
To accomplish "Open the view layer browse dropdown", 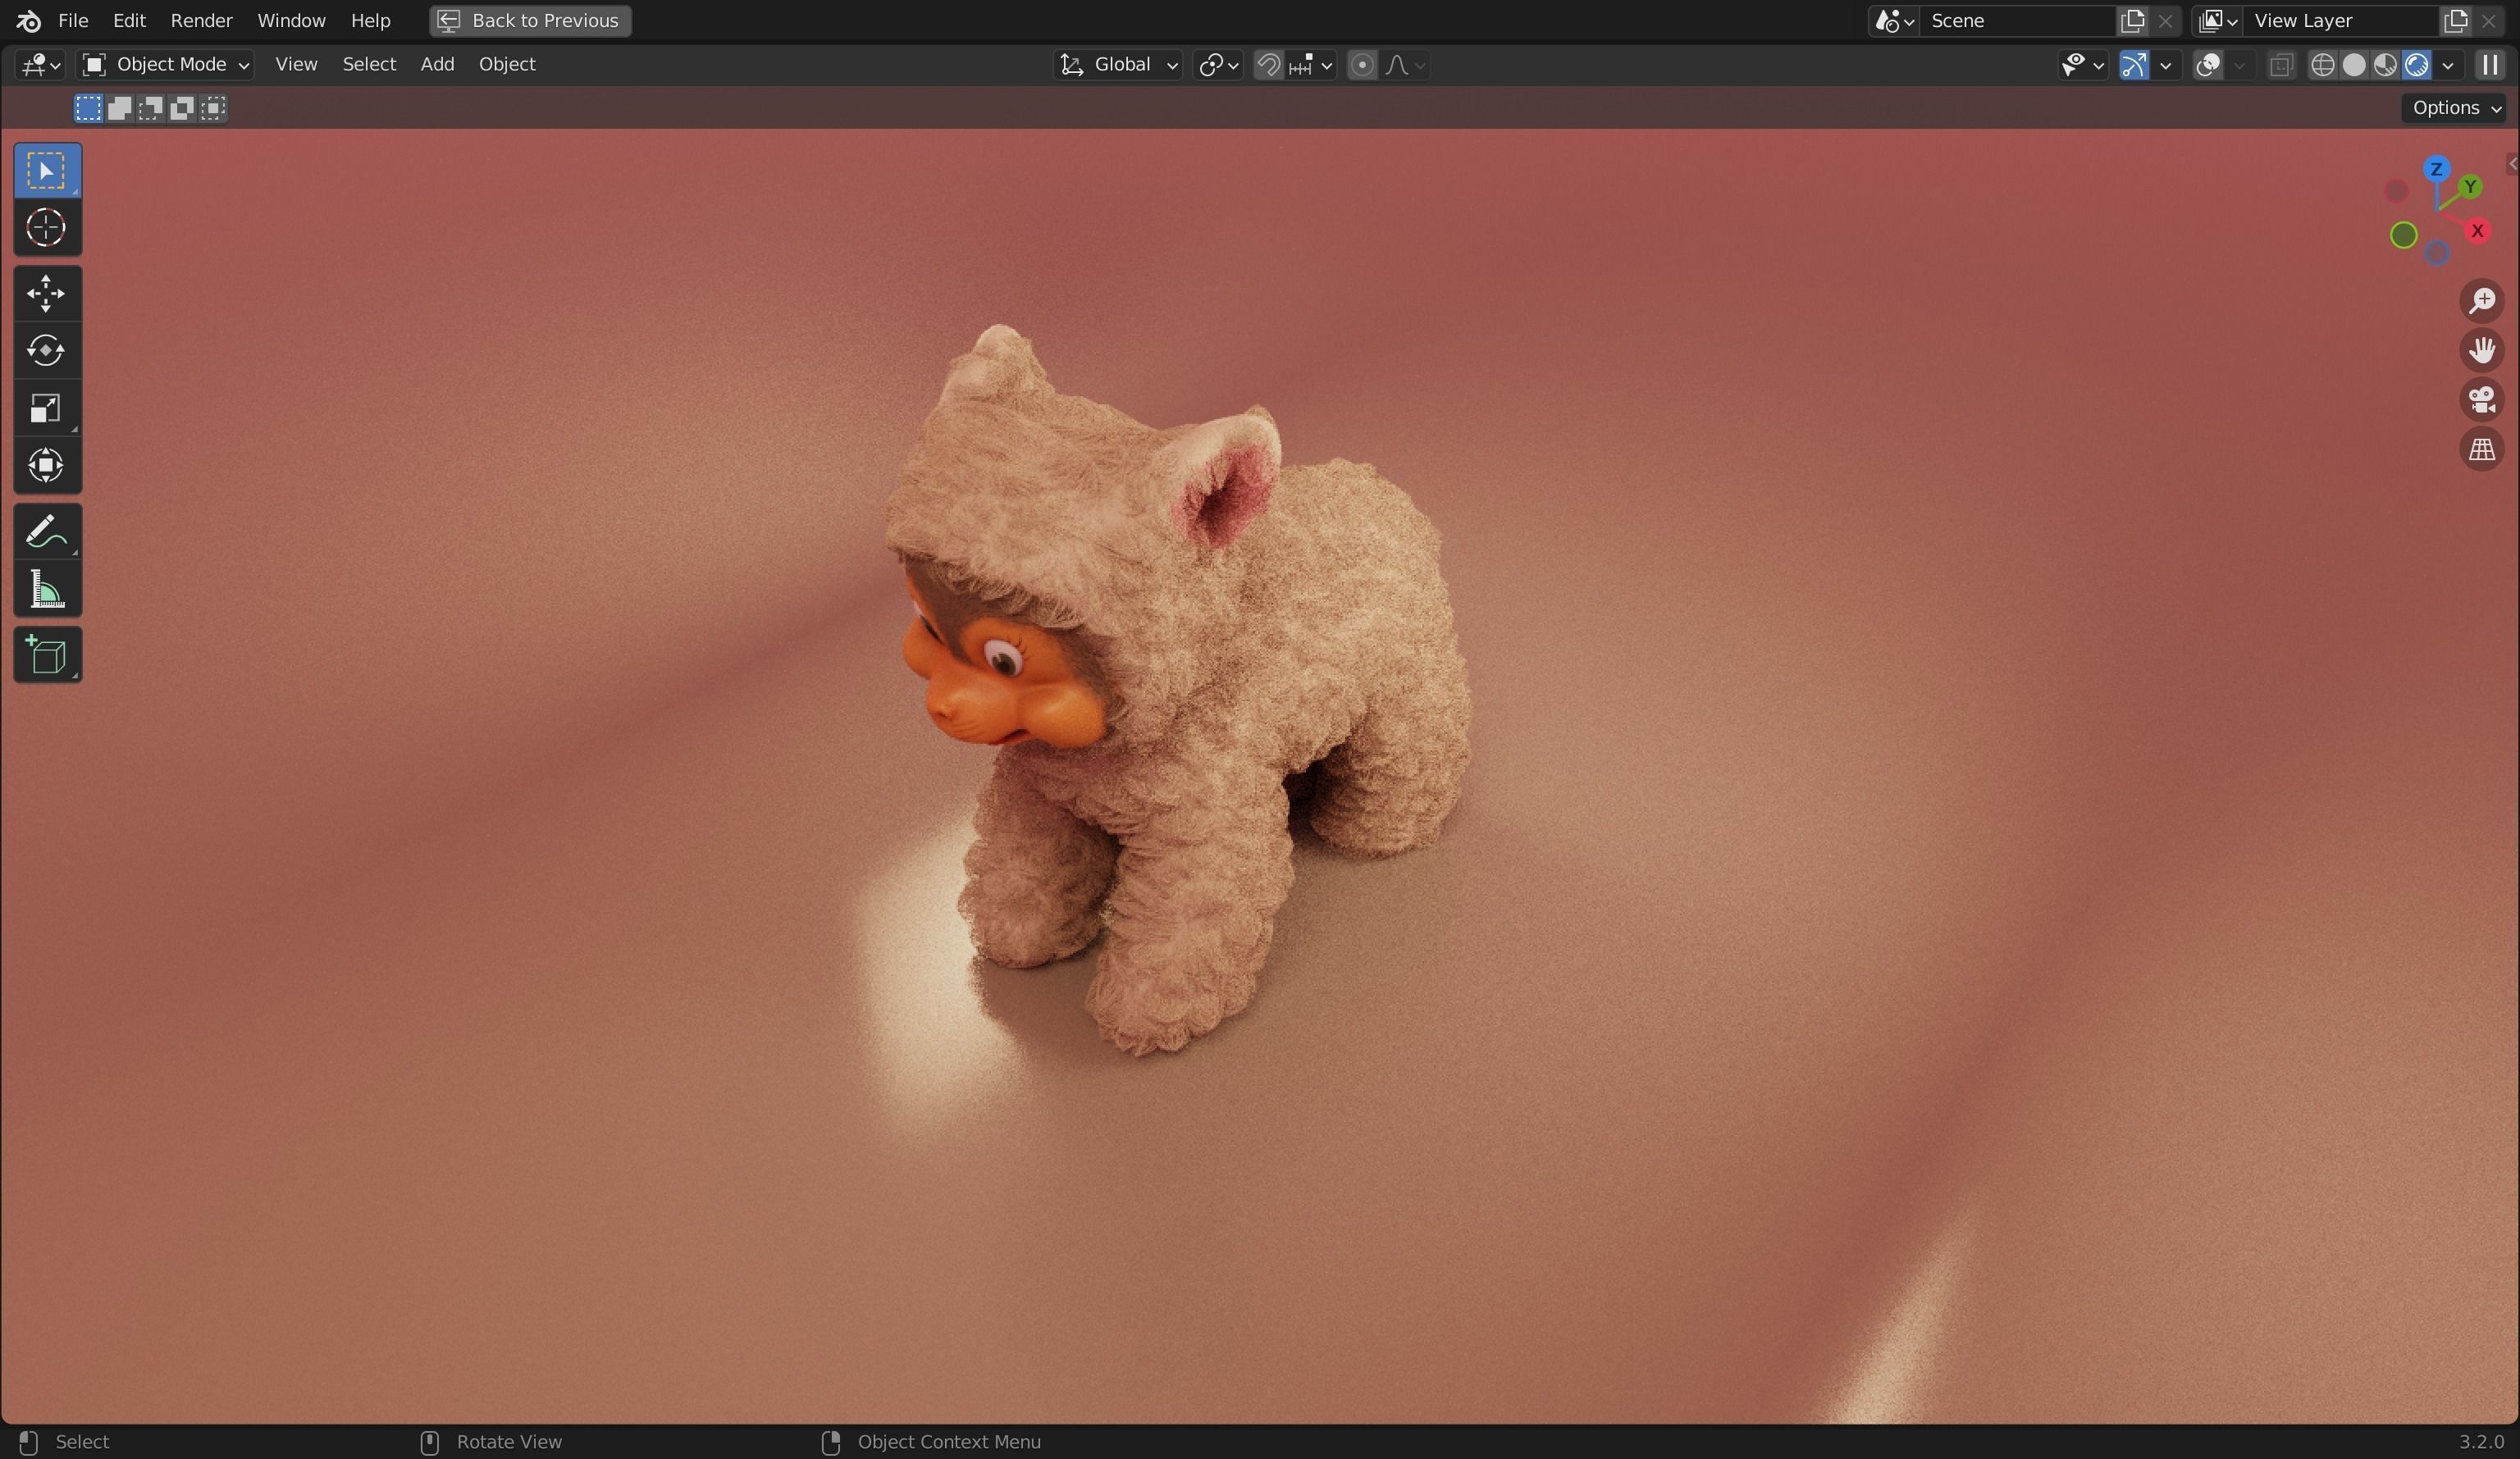I will click(2217, 20).
